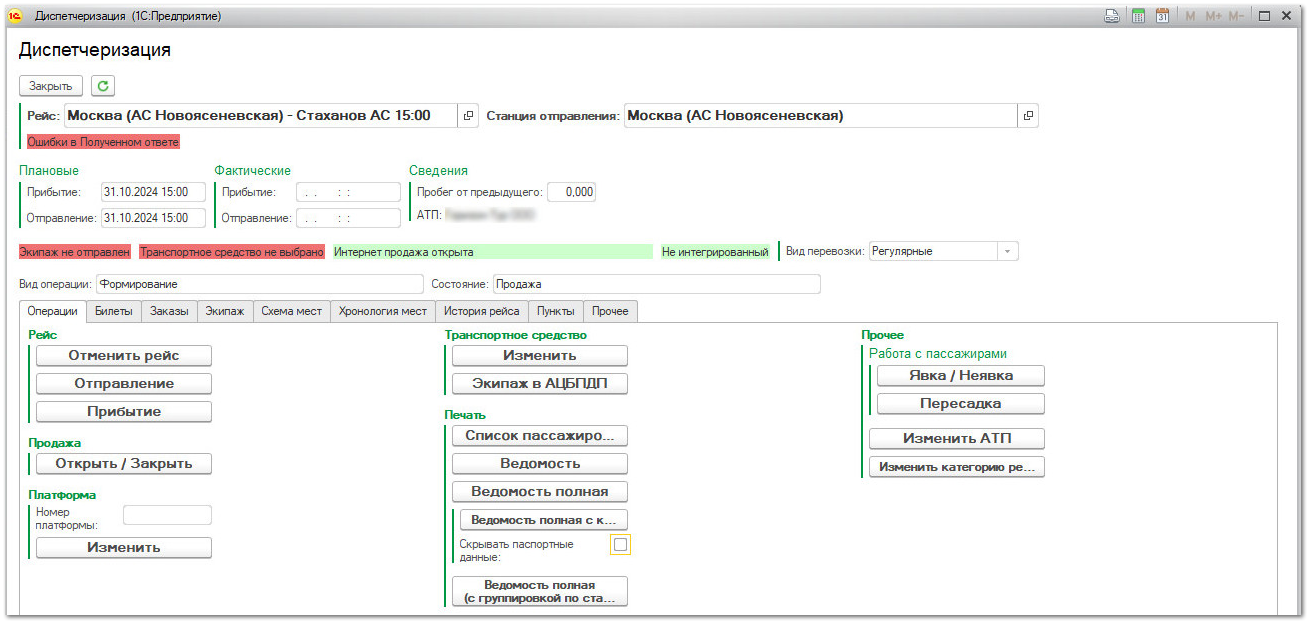
Task: Click the Закрыть button
Action: point(51,86)
